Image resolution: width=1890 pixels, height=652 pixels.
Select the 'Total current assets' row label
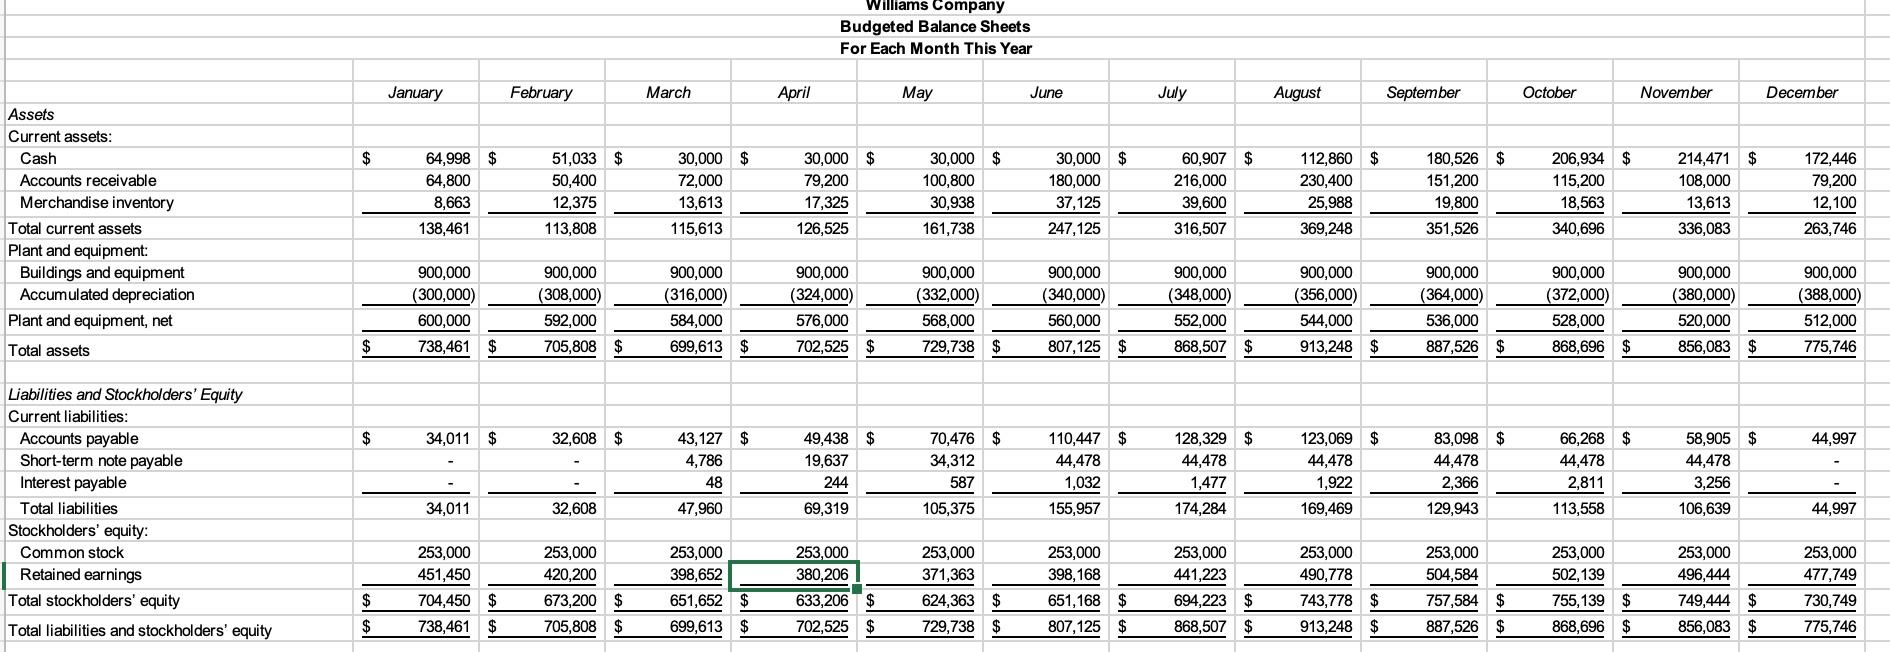[x=75, y=228]
